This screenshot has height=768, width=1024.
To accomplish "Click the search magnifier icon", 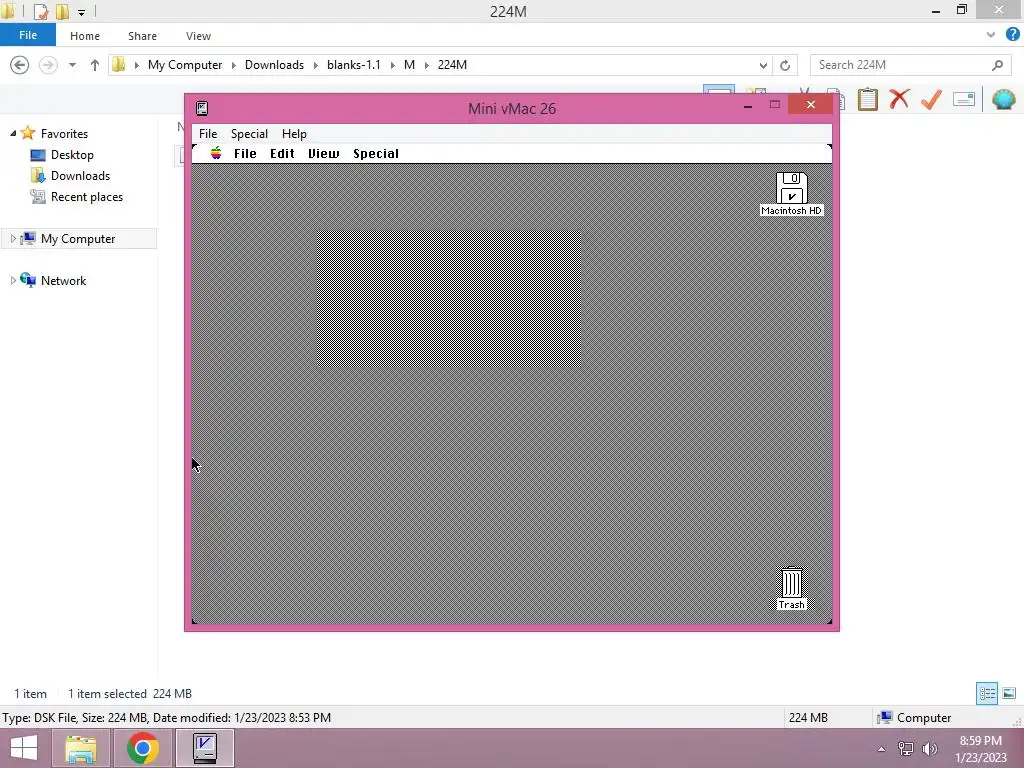I will [997, 65].
